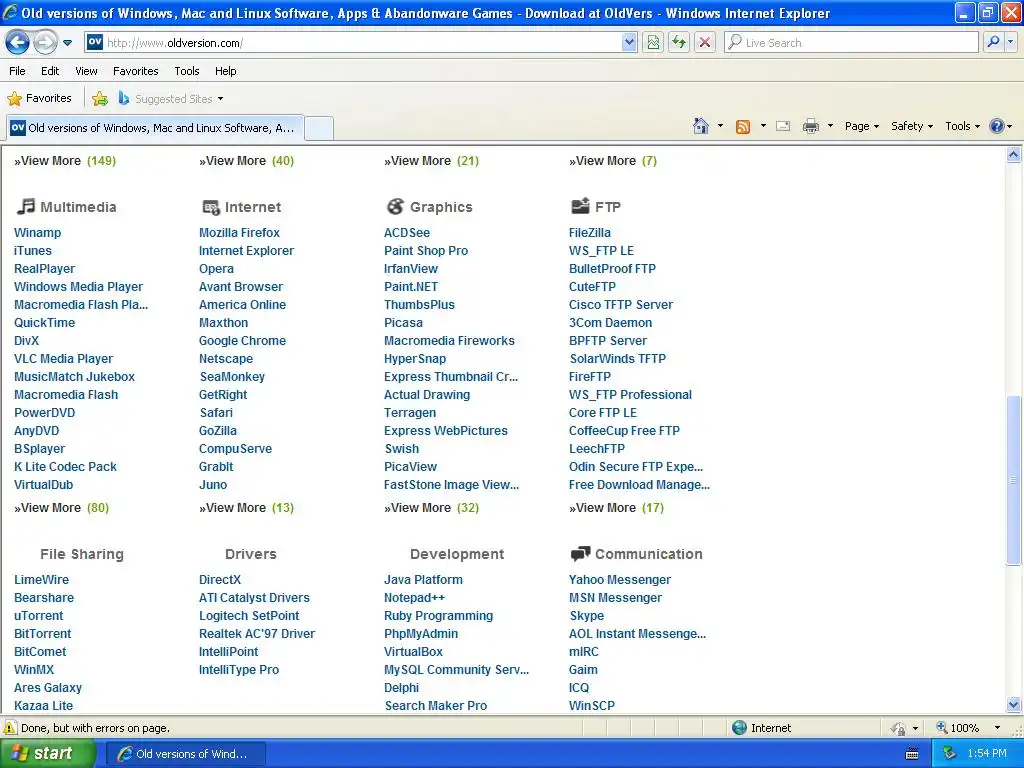Click the Multimedia music note icon
Screen dimensions: 1024x768
click(x=25, y=206)
